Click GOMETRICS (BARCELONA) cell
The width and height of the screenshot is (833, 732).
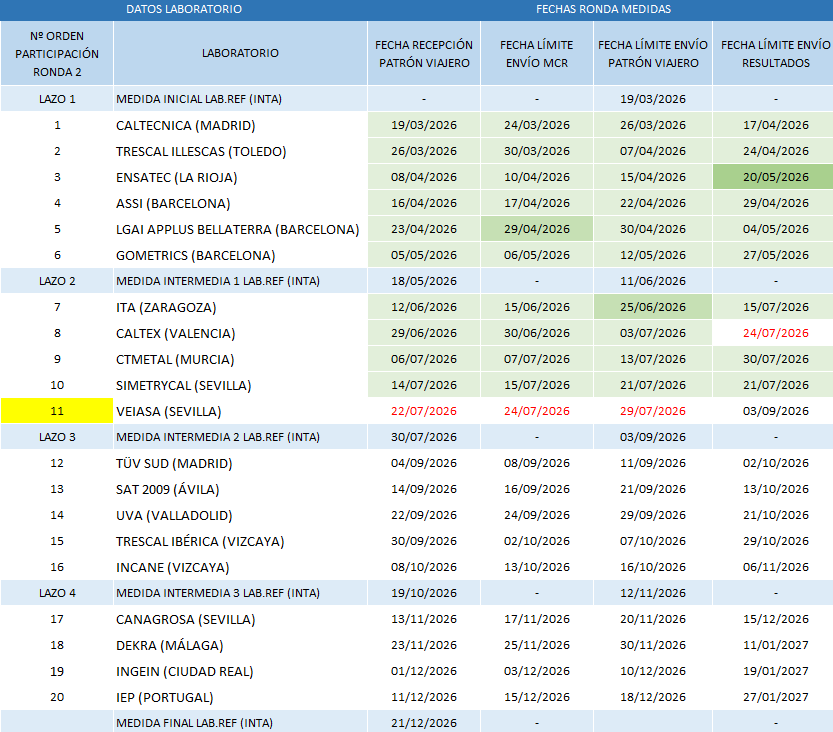[240, 256]
